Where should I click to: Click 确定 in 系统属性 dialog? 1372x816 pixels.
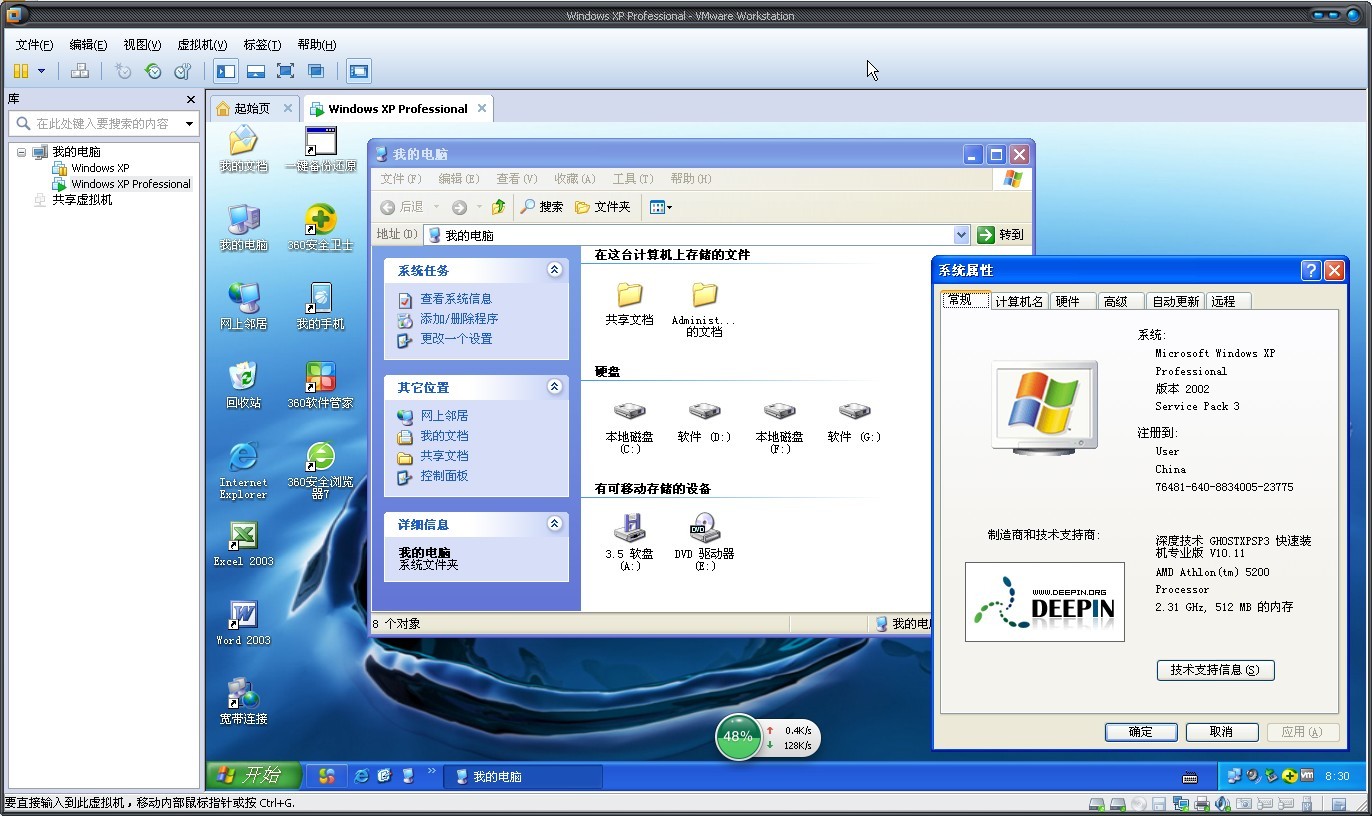[1141, 732]
